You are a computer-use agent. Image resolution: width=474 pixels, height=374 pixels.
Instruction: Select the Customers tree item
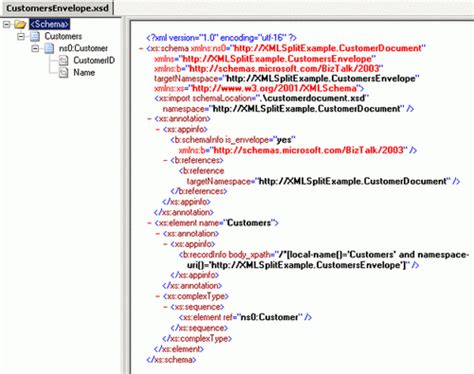point(63,36)
